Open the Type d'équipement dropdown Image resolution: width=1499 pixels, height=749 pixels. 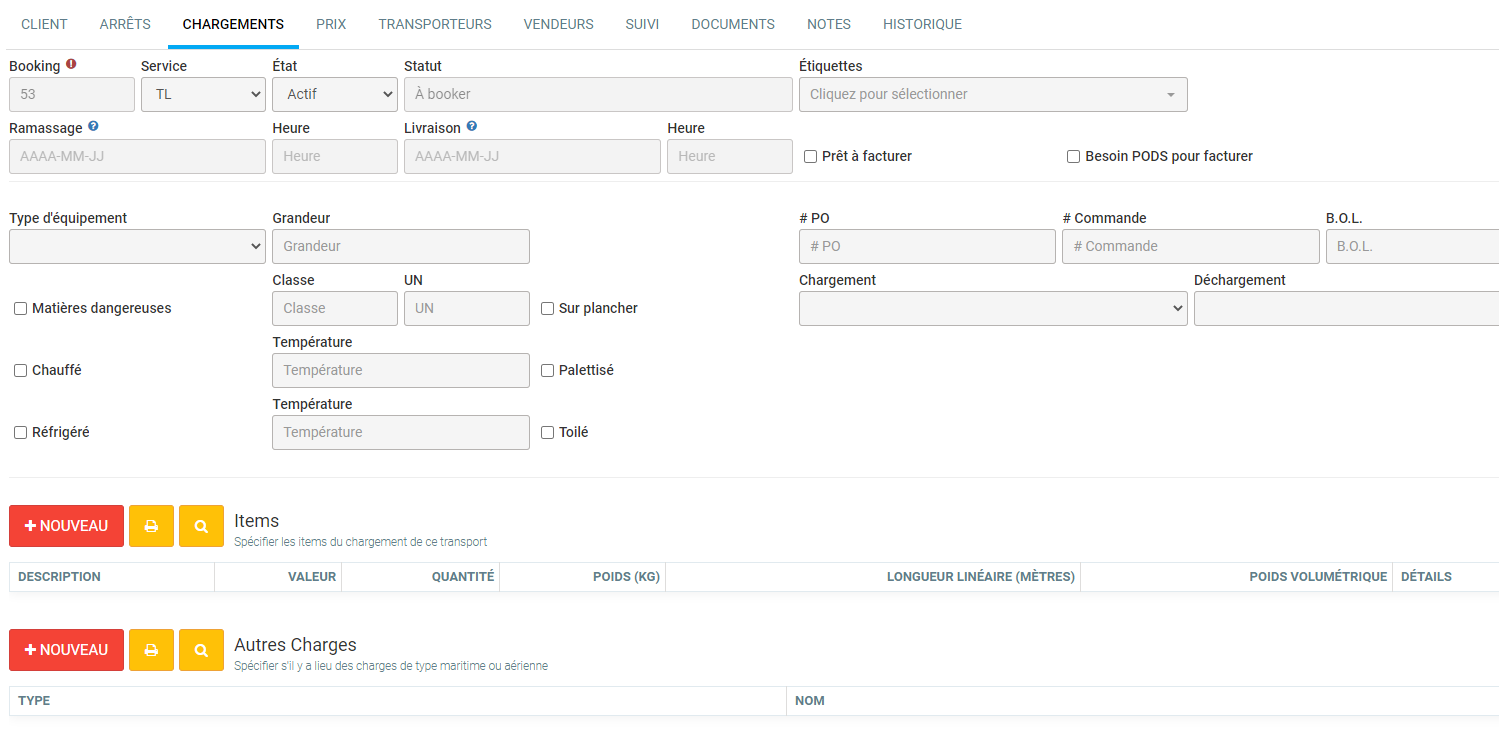pyautogui.click(x=137, y=246)
